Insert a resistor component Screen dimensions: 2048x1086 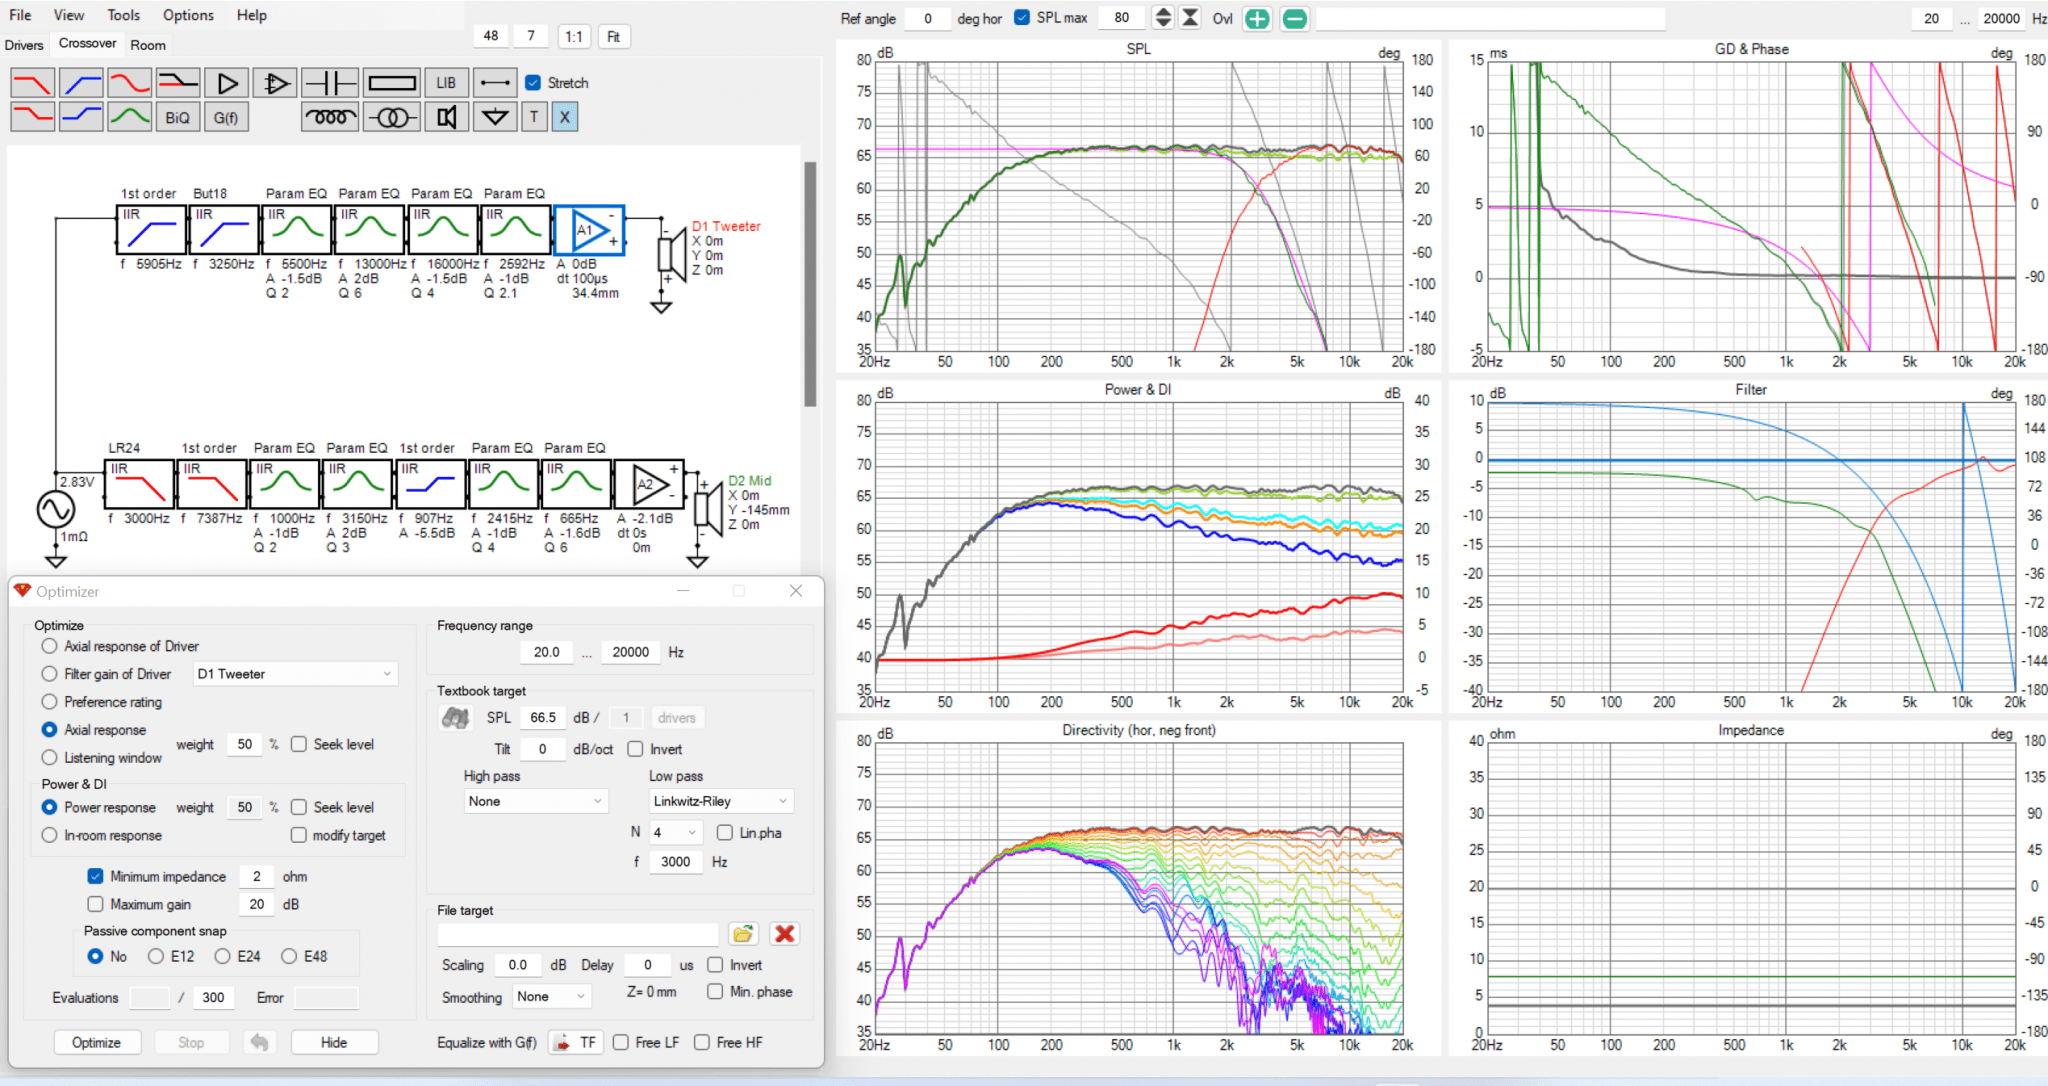click(x=391, y=83)
